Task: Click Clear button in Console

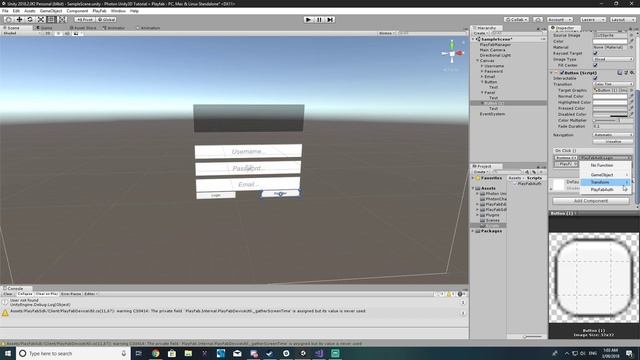Action: [x=8, y=294]
